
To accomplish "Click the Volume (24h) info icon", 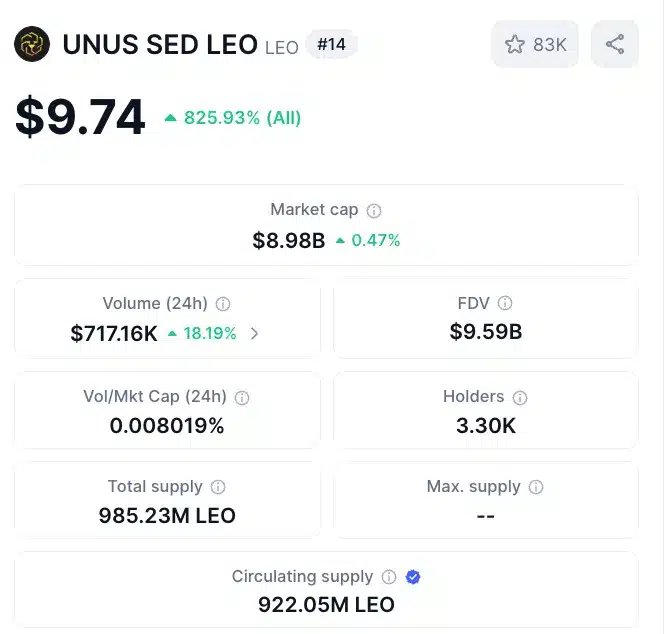I will tap(223, 304).
